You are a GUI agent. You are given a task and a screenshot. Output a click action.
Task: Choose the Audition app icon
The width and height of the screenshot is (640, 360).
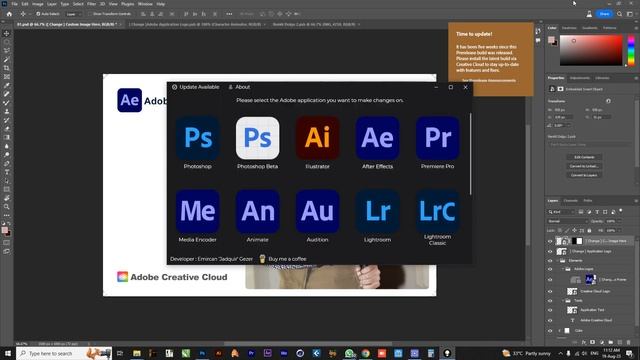pos(318,211)
